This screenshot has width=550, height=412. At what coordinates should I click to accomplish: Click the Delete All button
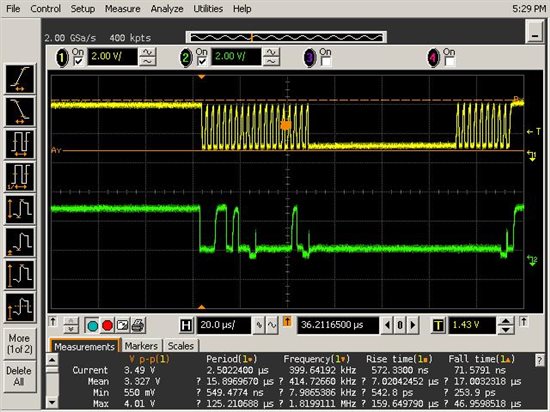(20, 376)
